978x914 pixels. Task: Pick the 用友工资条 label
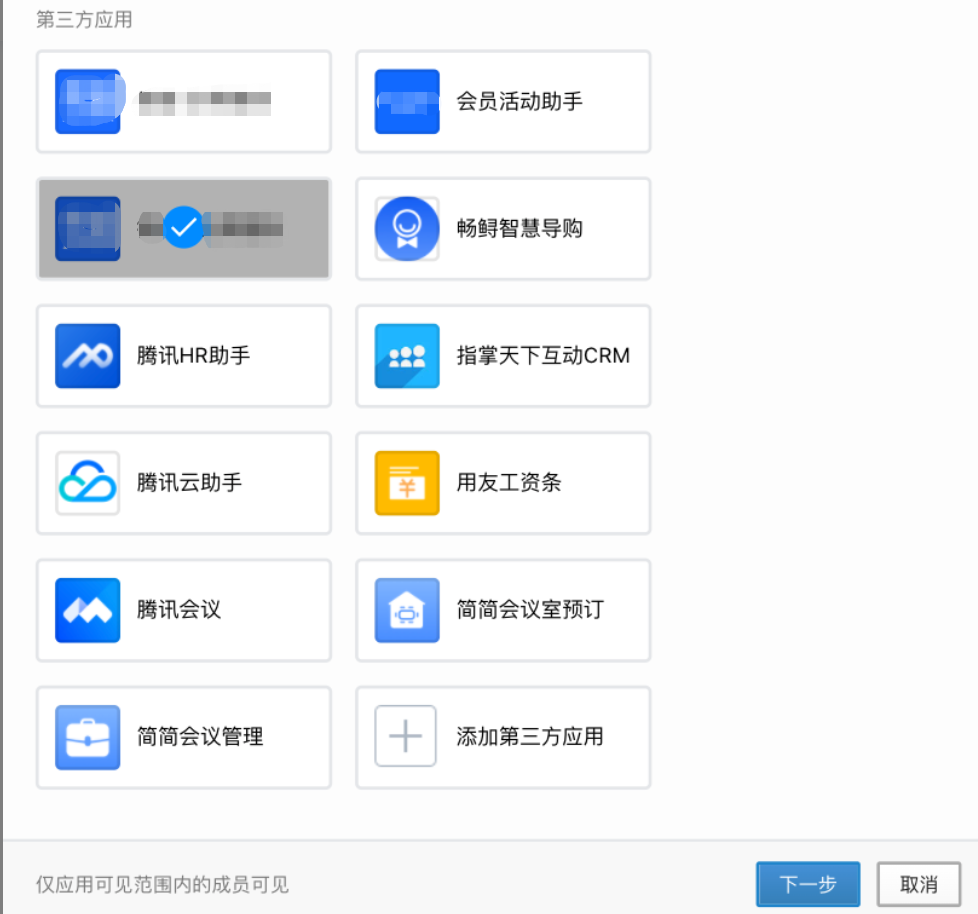(x=508, y=483)
